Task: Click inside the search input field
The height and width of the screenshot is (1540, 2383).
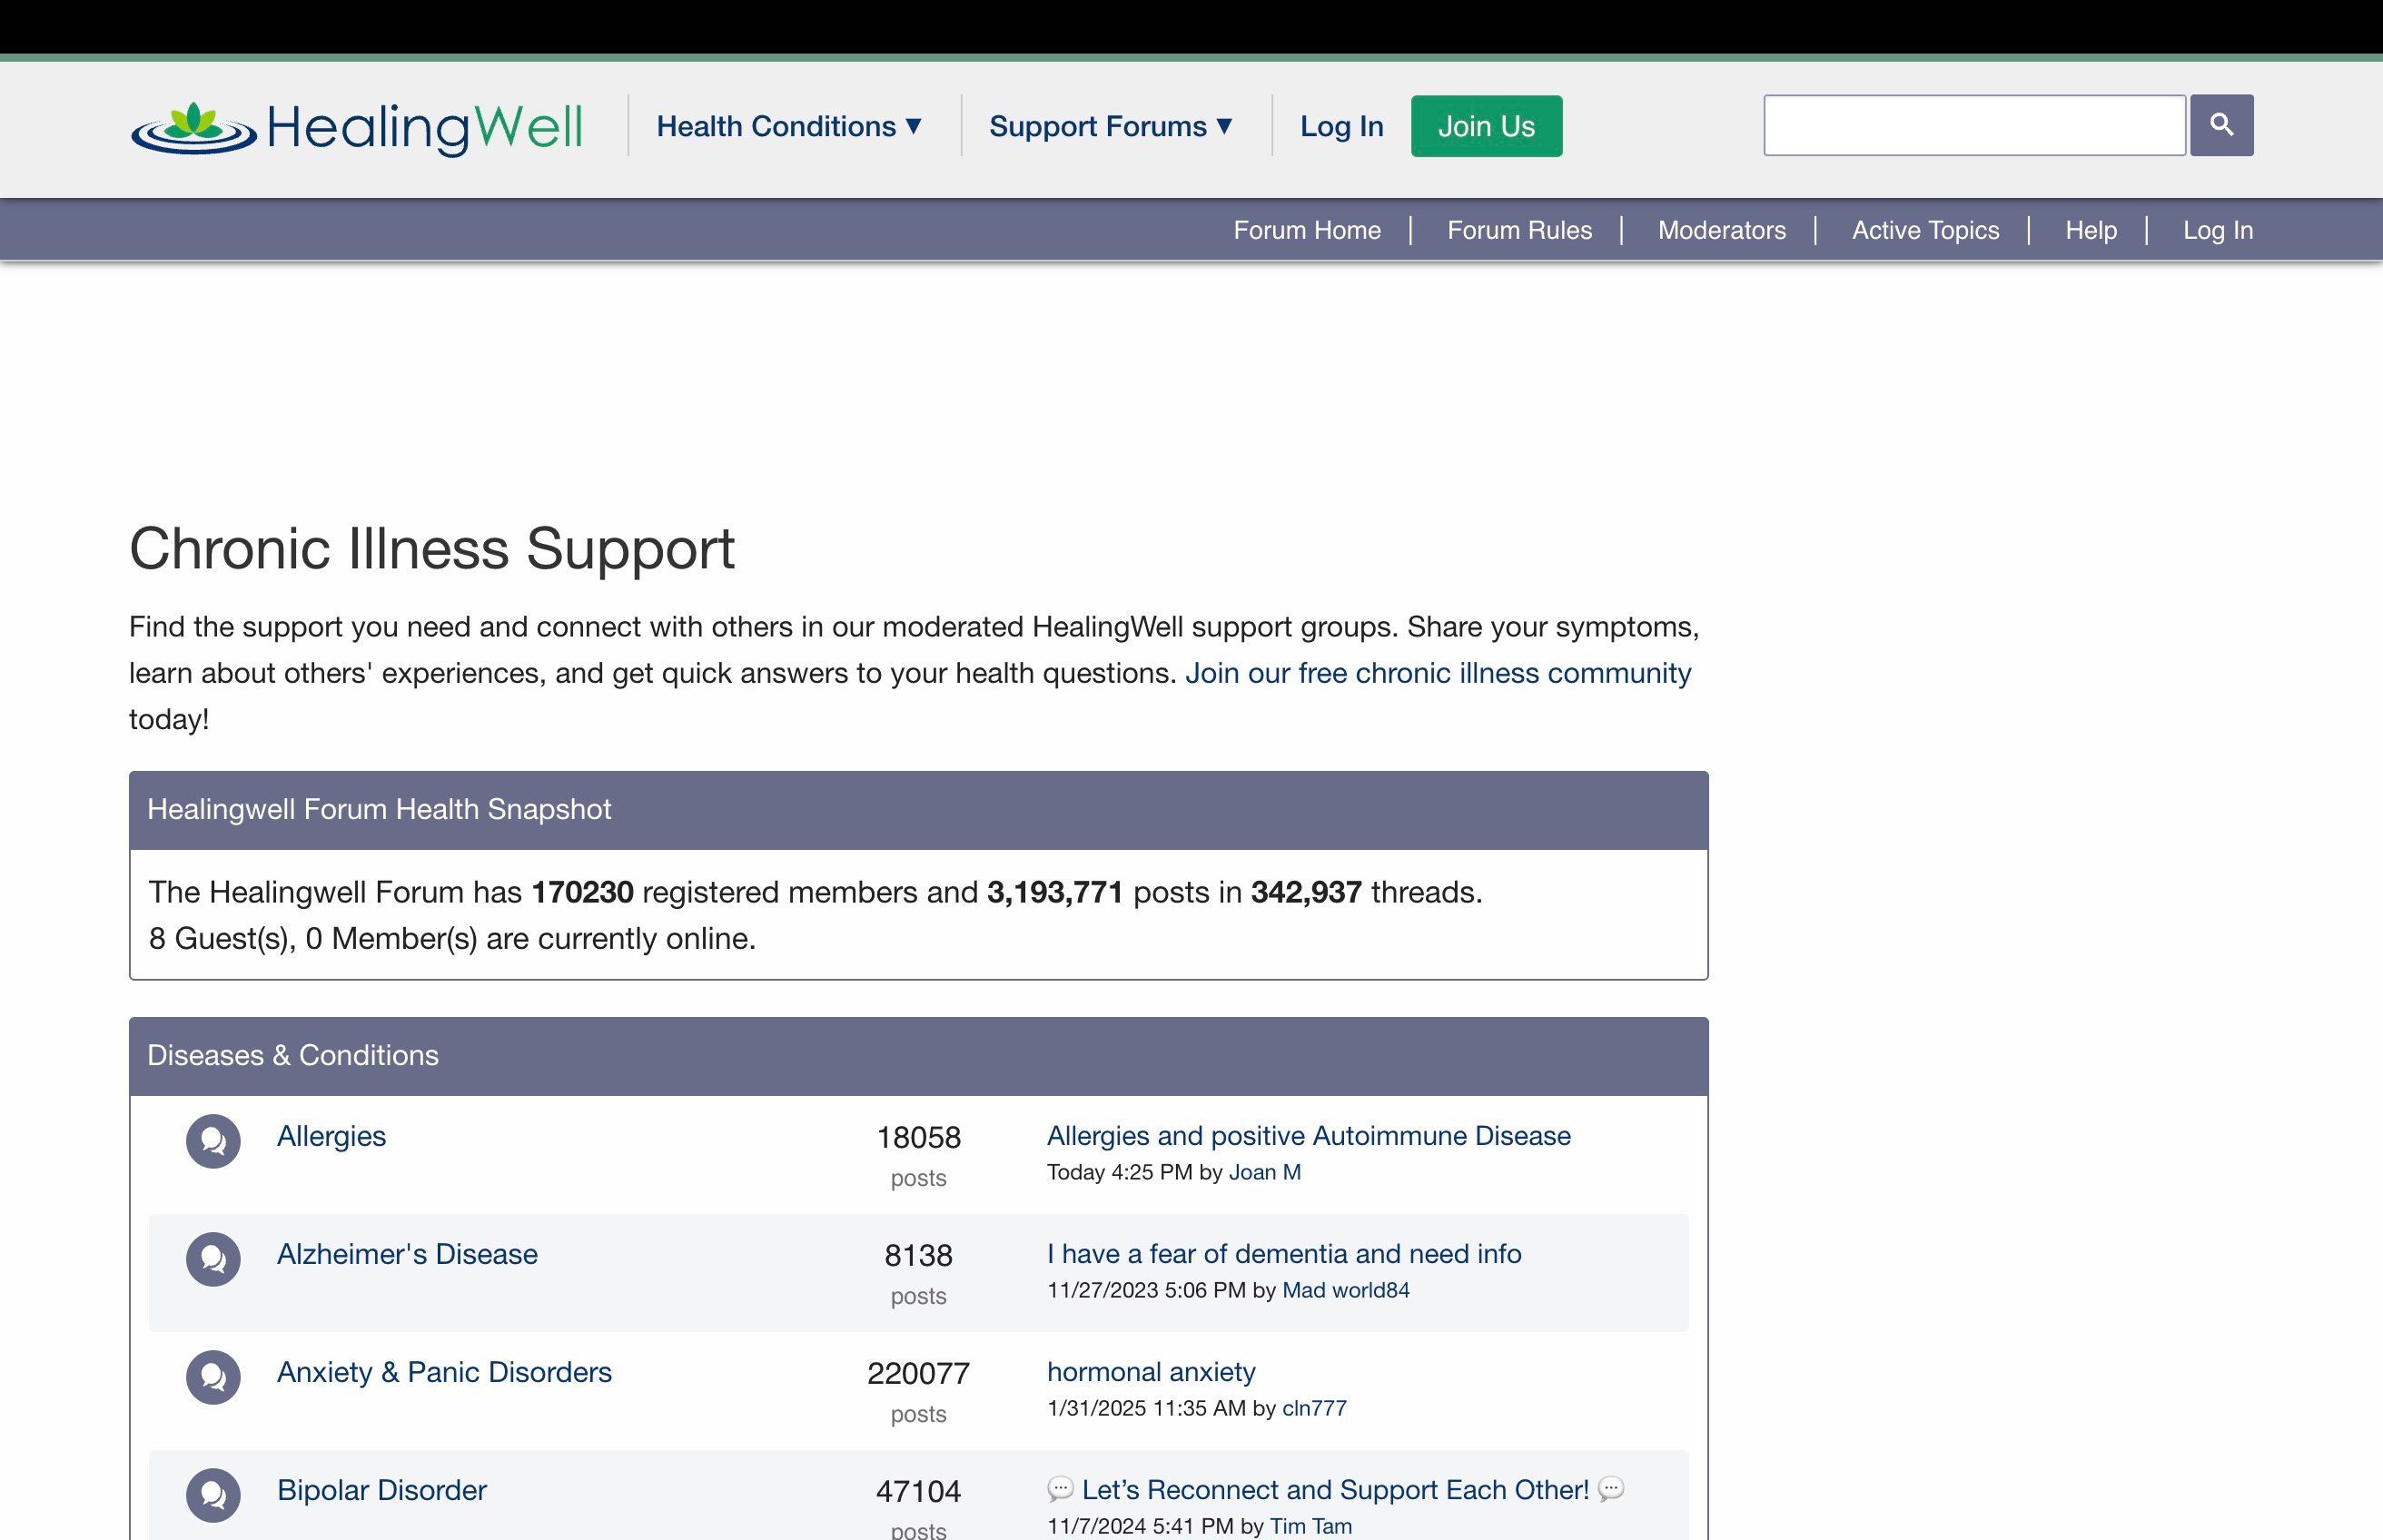Action: [x=1974, y=125]
